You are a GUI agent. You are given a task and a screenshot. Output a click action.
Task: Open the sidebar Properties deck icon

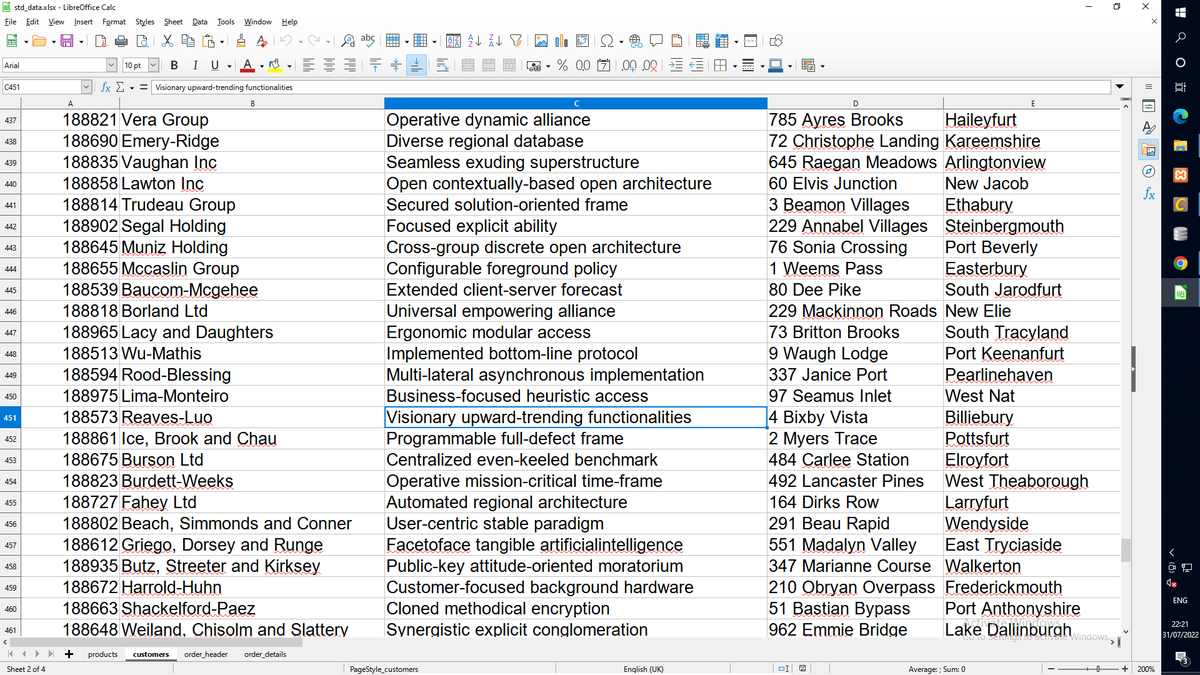coord(1148,105)
